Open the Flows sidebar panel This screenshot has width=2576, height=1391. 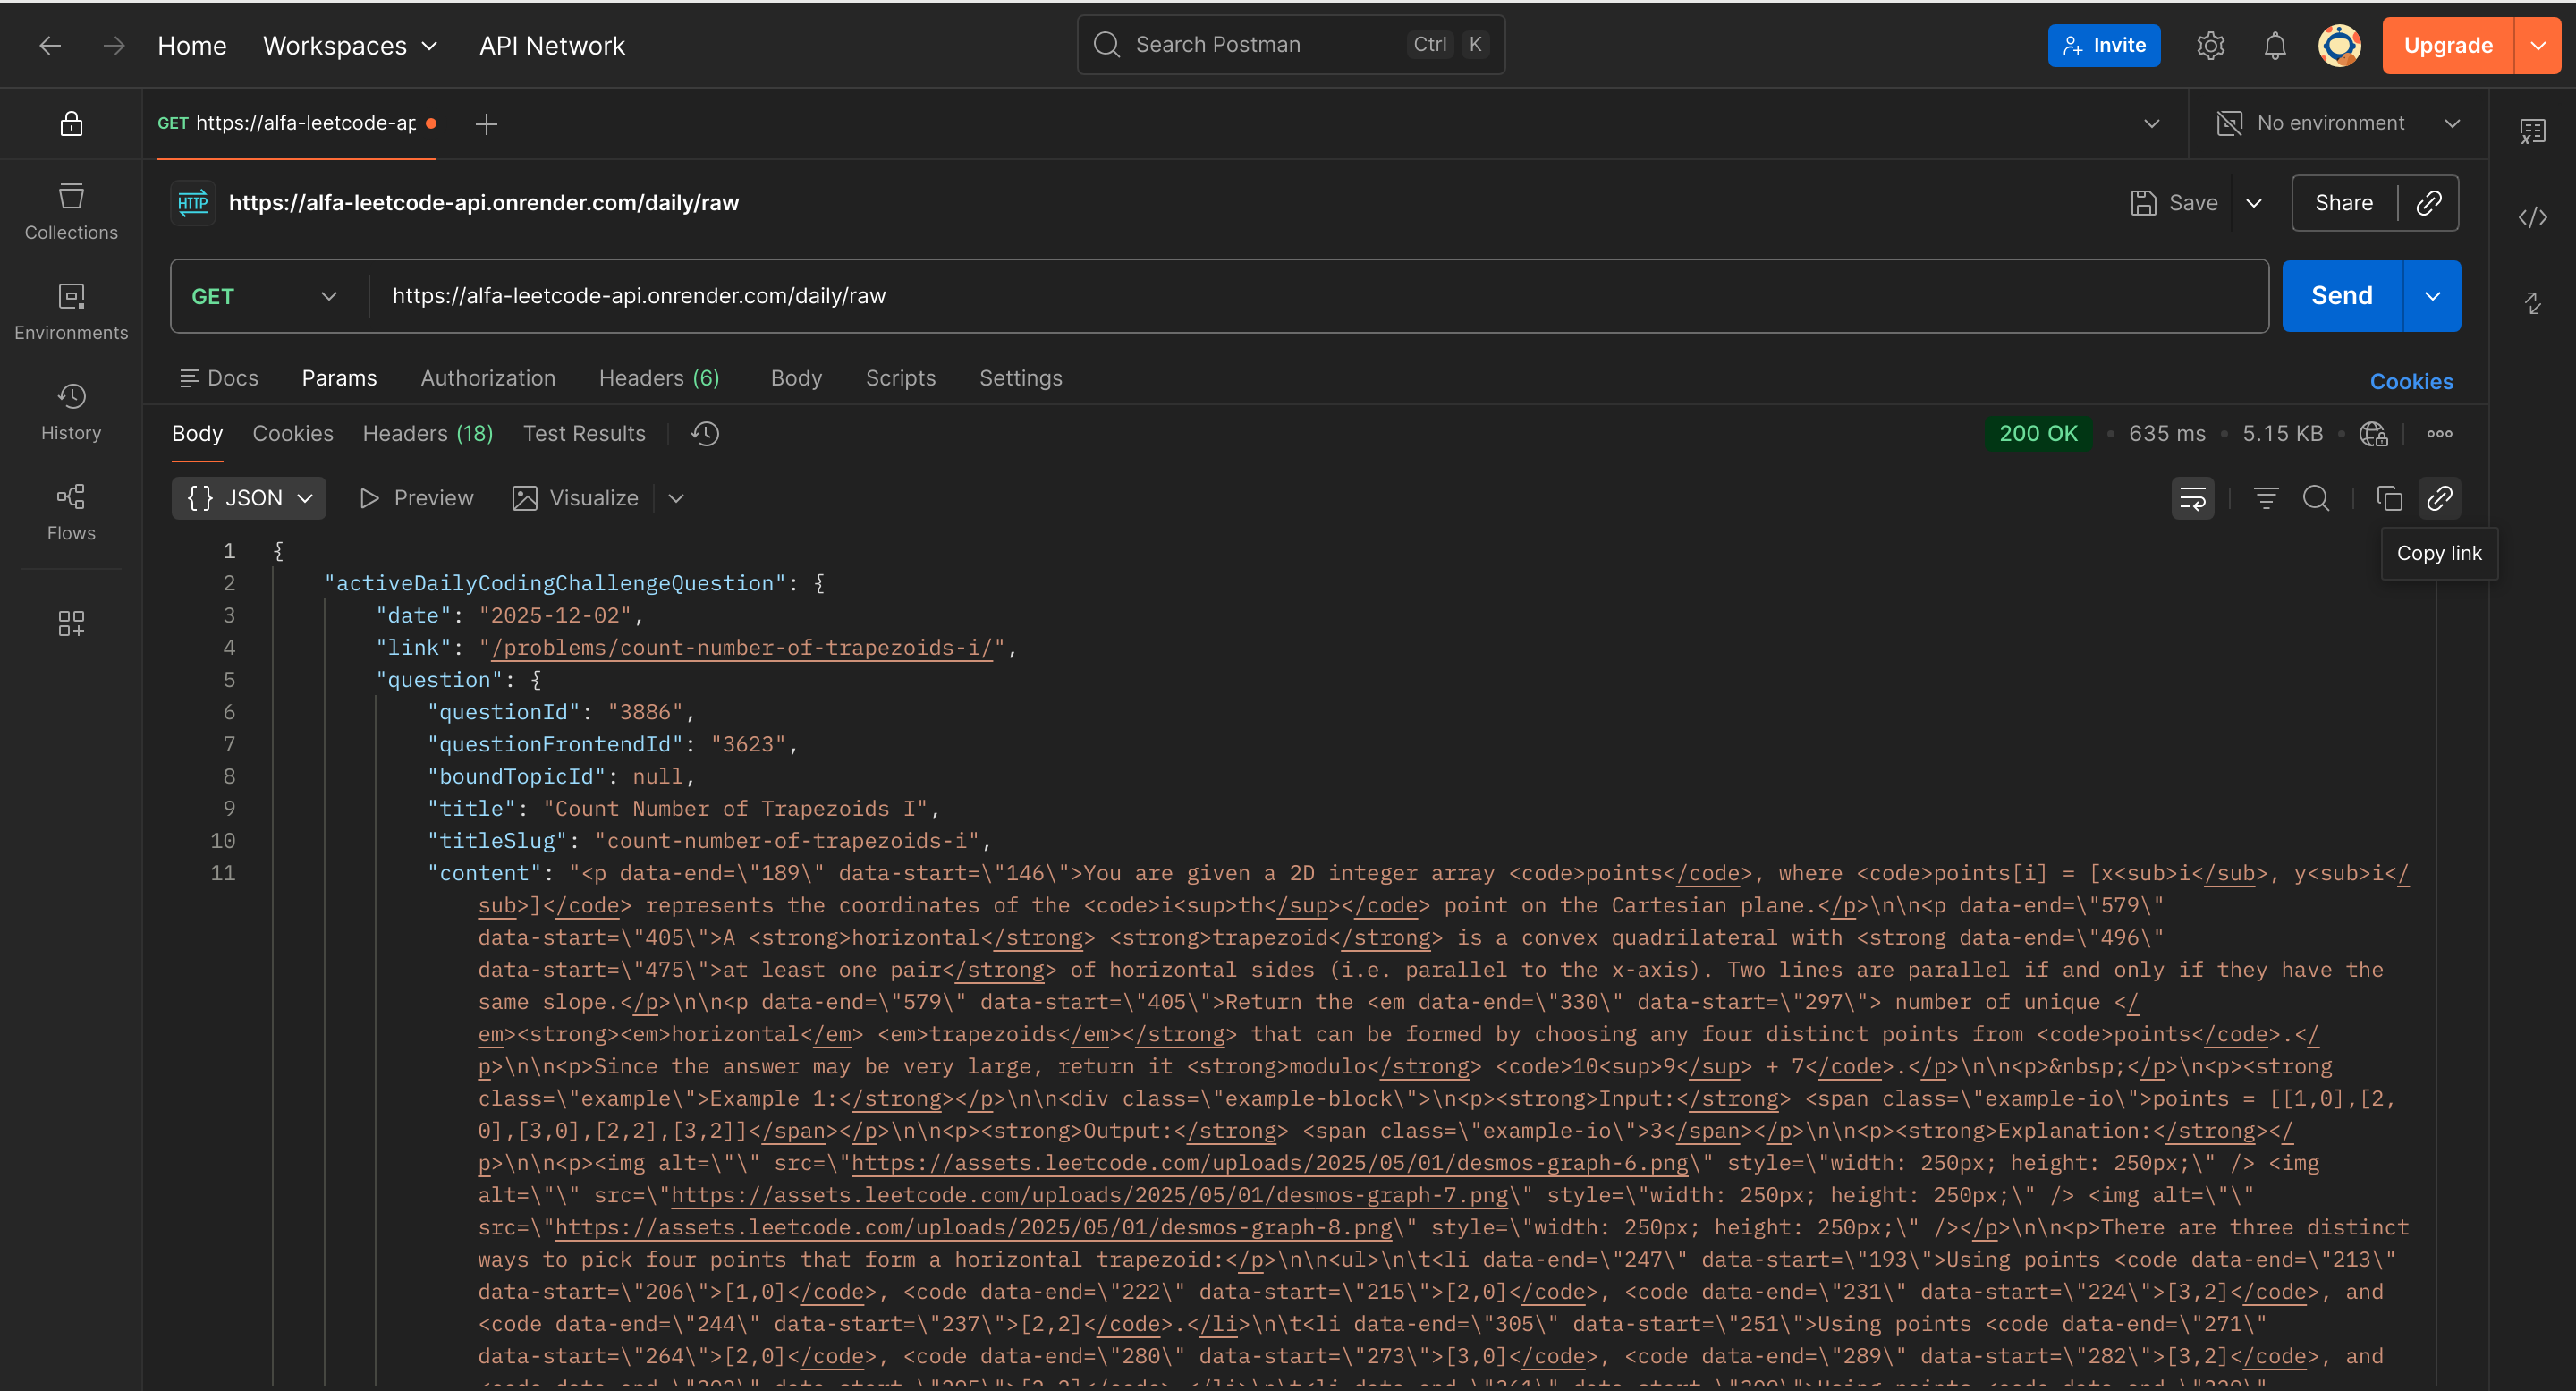71,511
